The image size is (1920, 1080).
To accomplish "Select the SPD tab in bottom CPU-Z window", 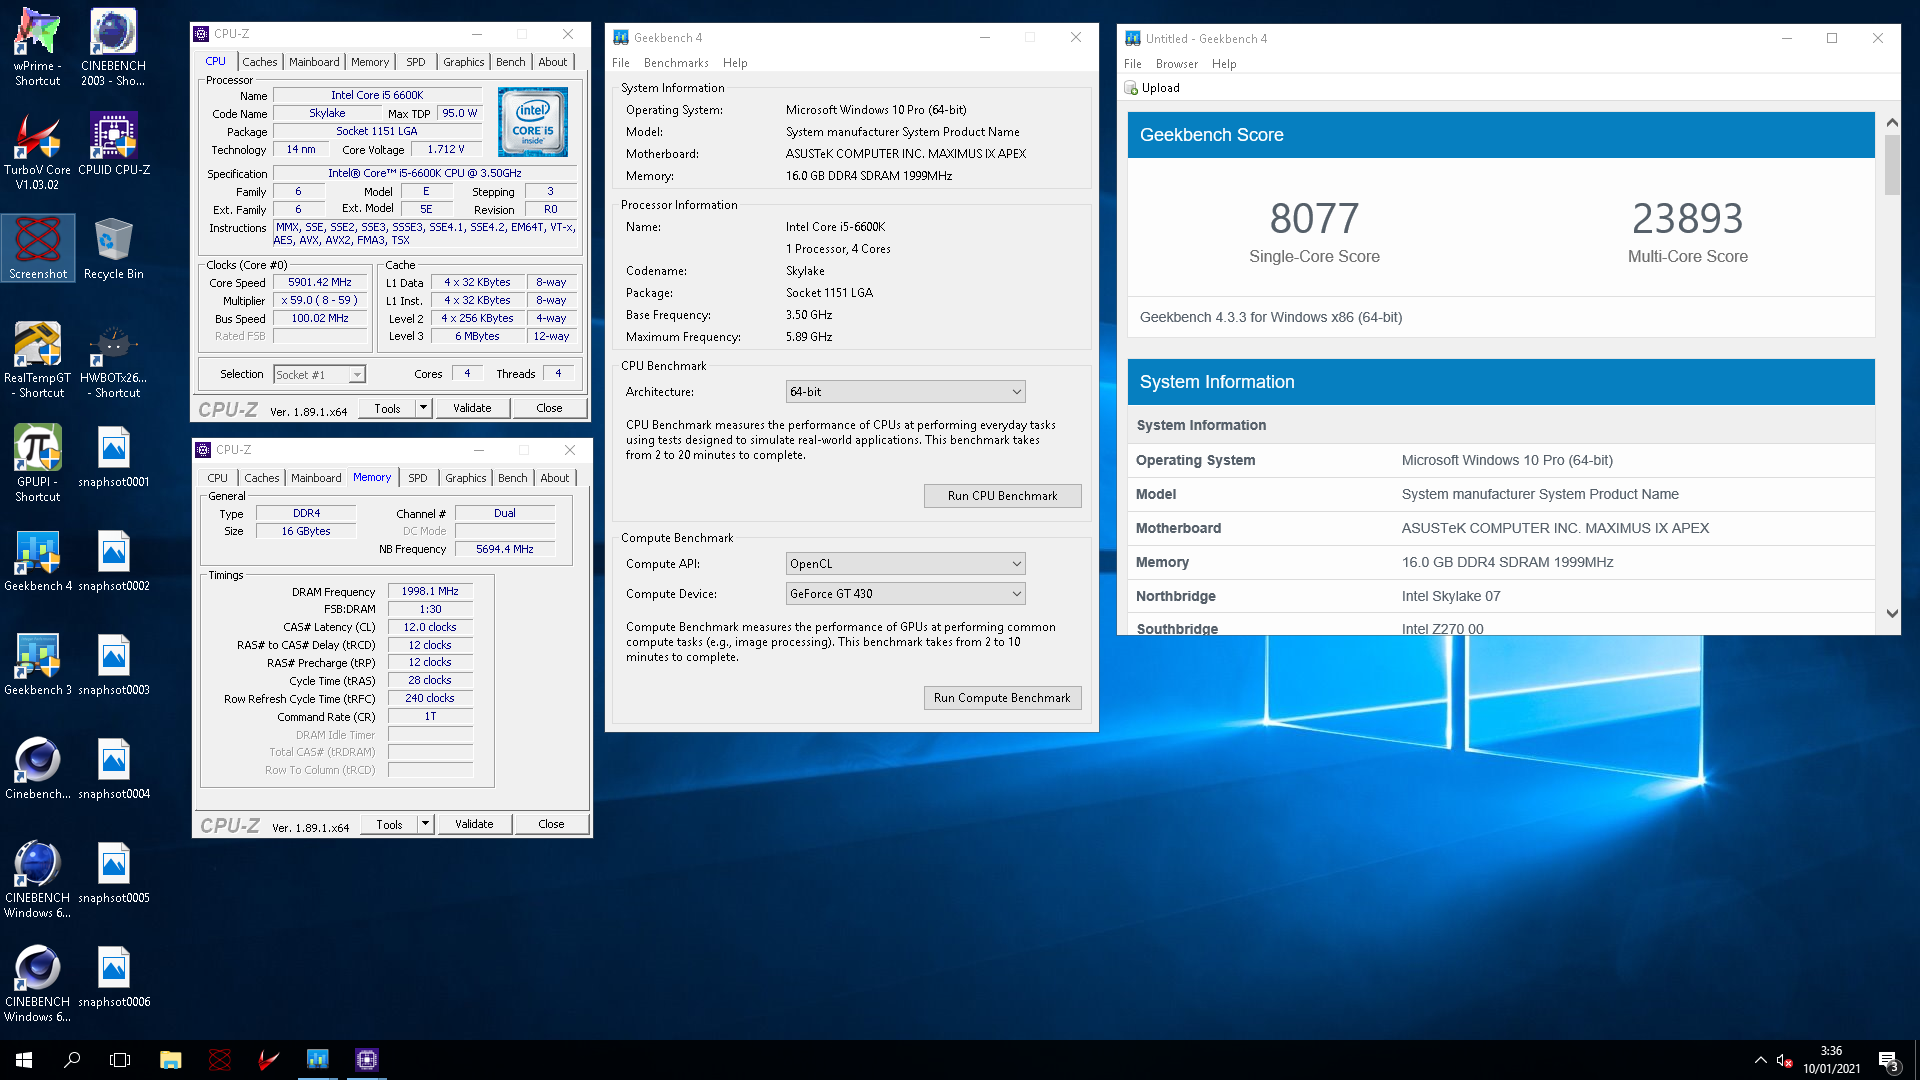I will [x=418, y=478].
